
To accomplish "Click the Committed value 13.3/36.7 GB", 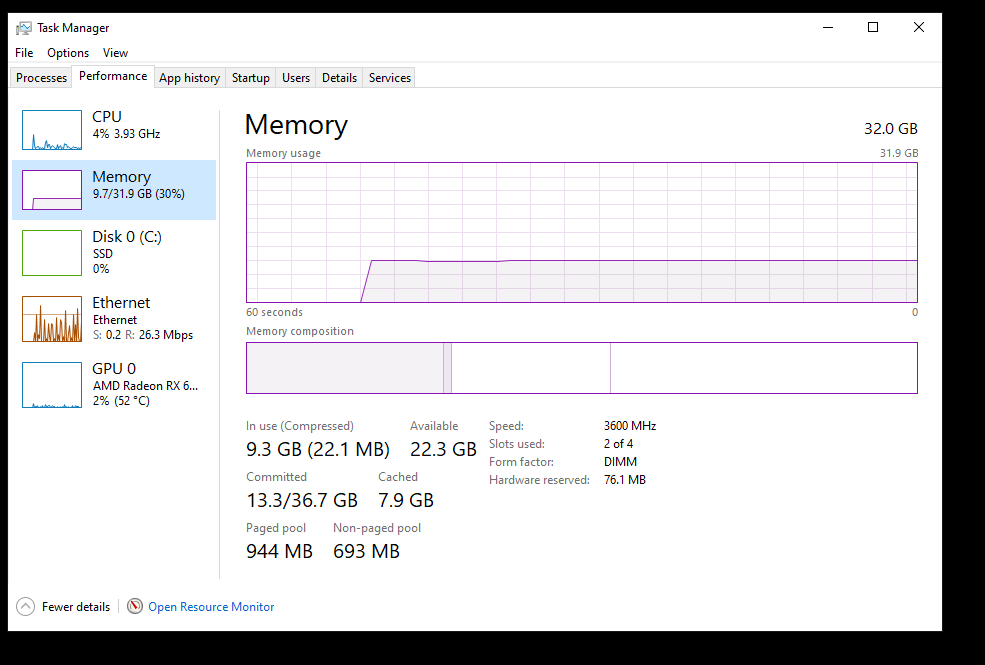I will 302,500.
